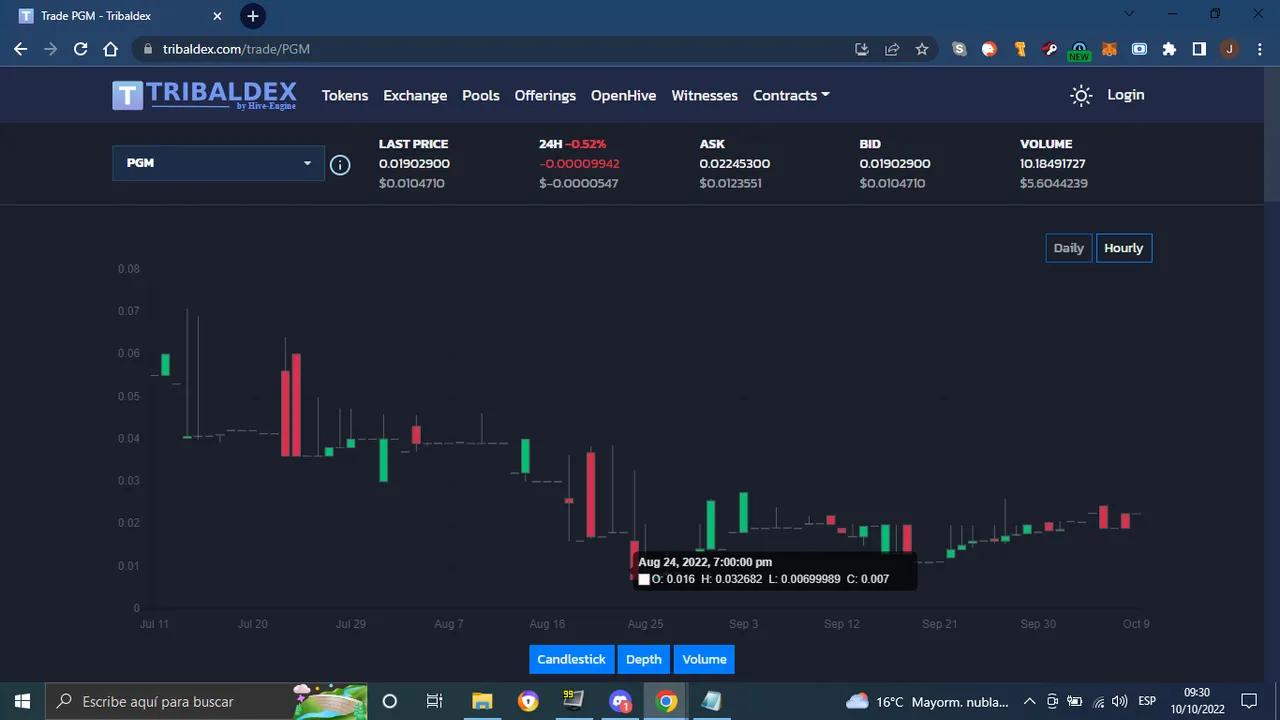Image resolution: width=1280 pixels, height=720 pixels.
Task: Open the notification center
Action: (x=1249, y=701)
